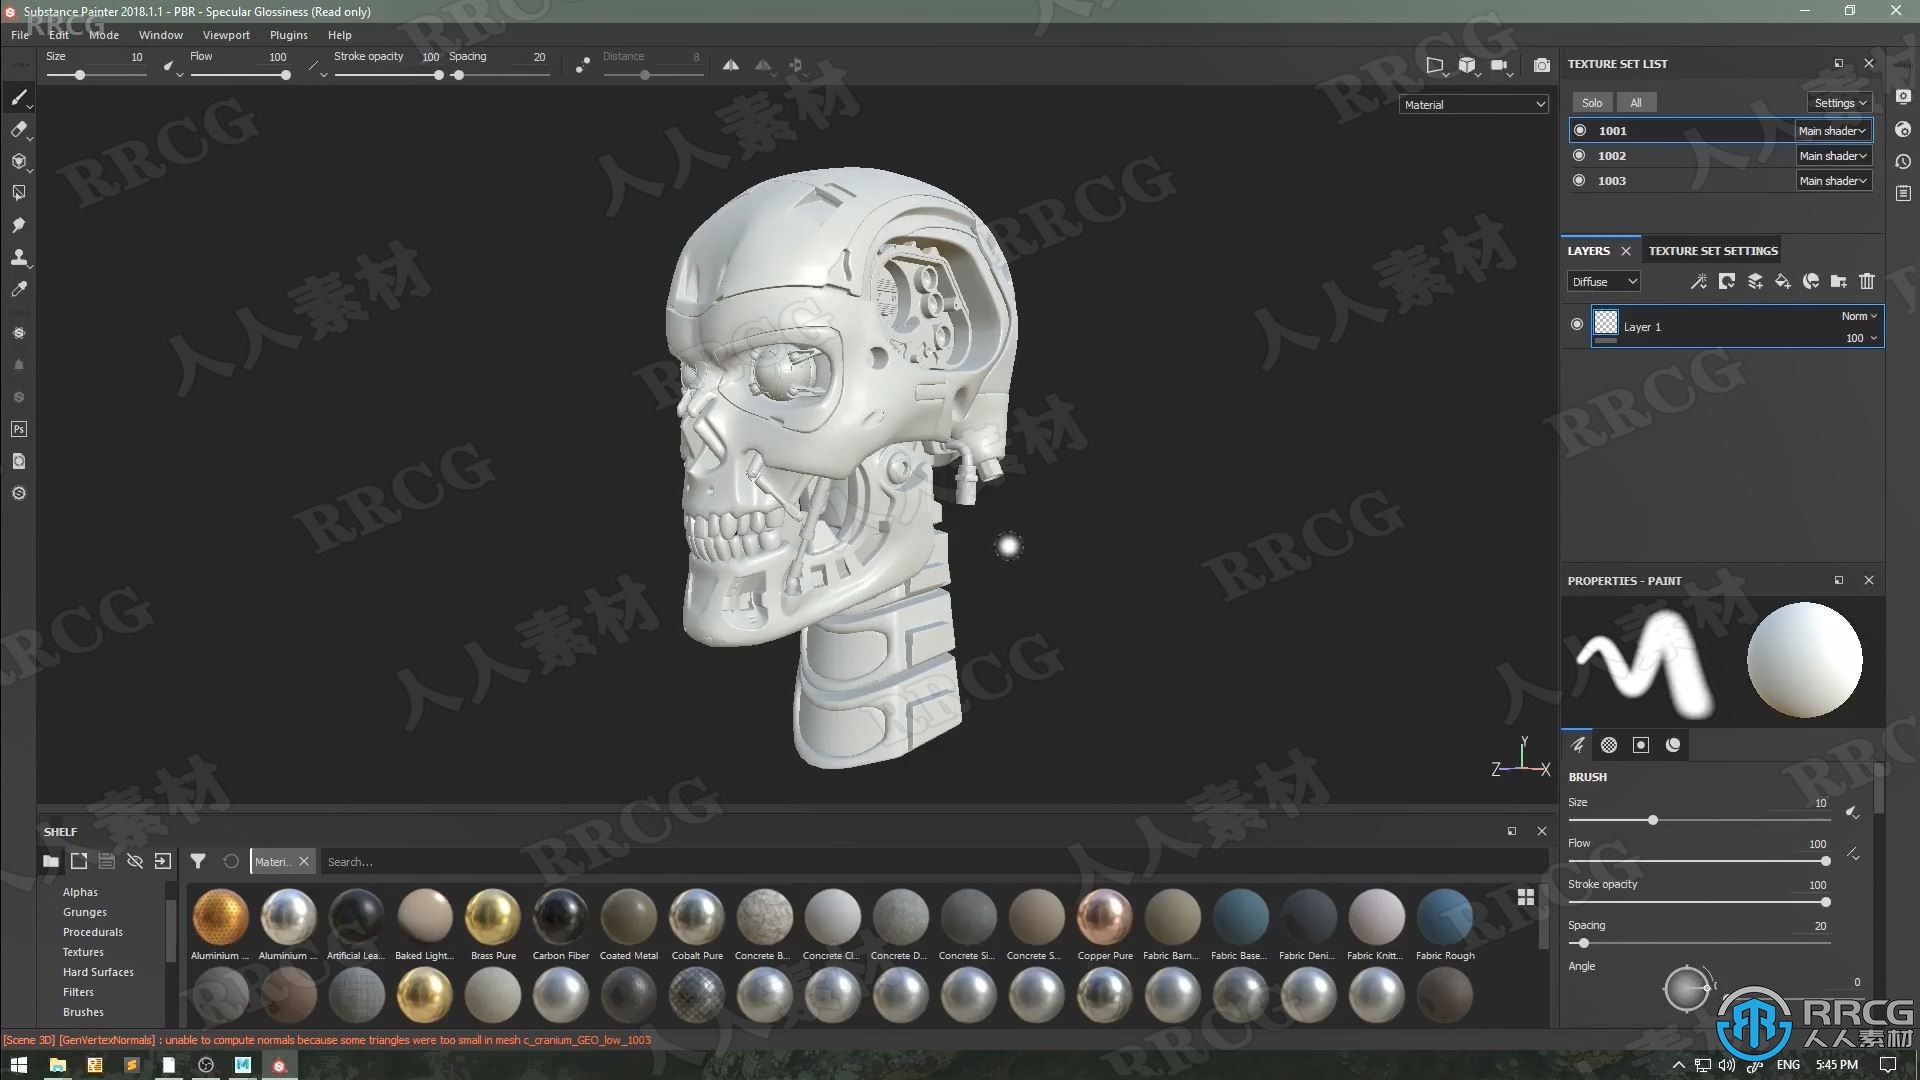Switch to the Layers tab
Screen dimensions: 1920x1080
pos(1588,251)
